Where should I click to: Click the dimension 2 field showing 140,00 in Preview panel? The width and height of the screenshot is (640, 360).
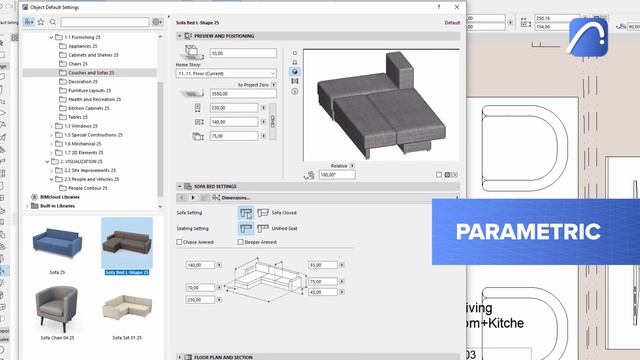coord(234,122)
